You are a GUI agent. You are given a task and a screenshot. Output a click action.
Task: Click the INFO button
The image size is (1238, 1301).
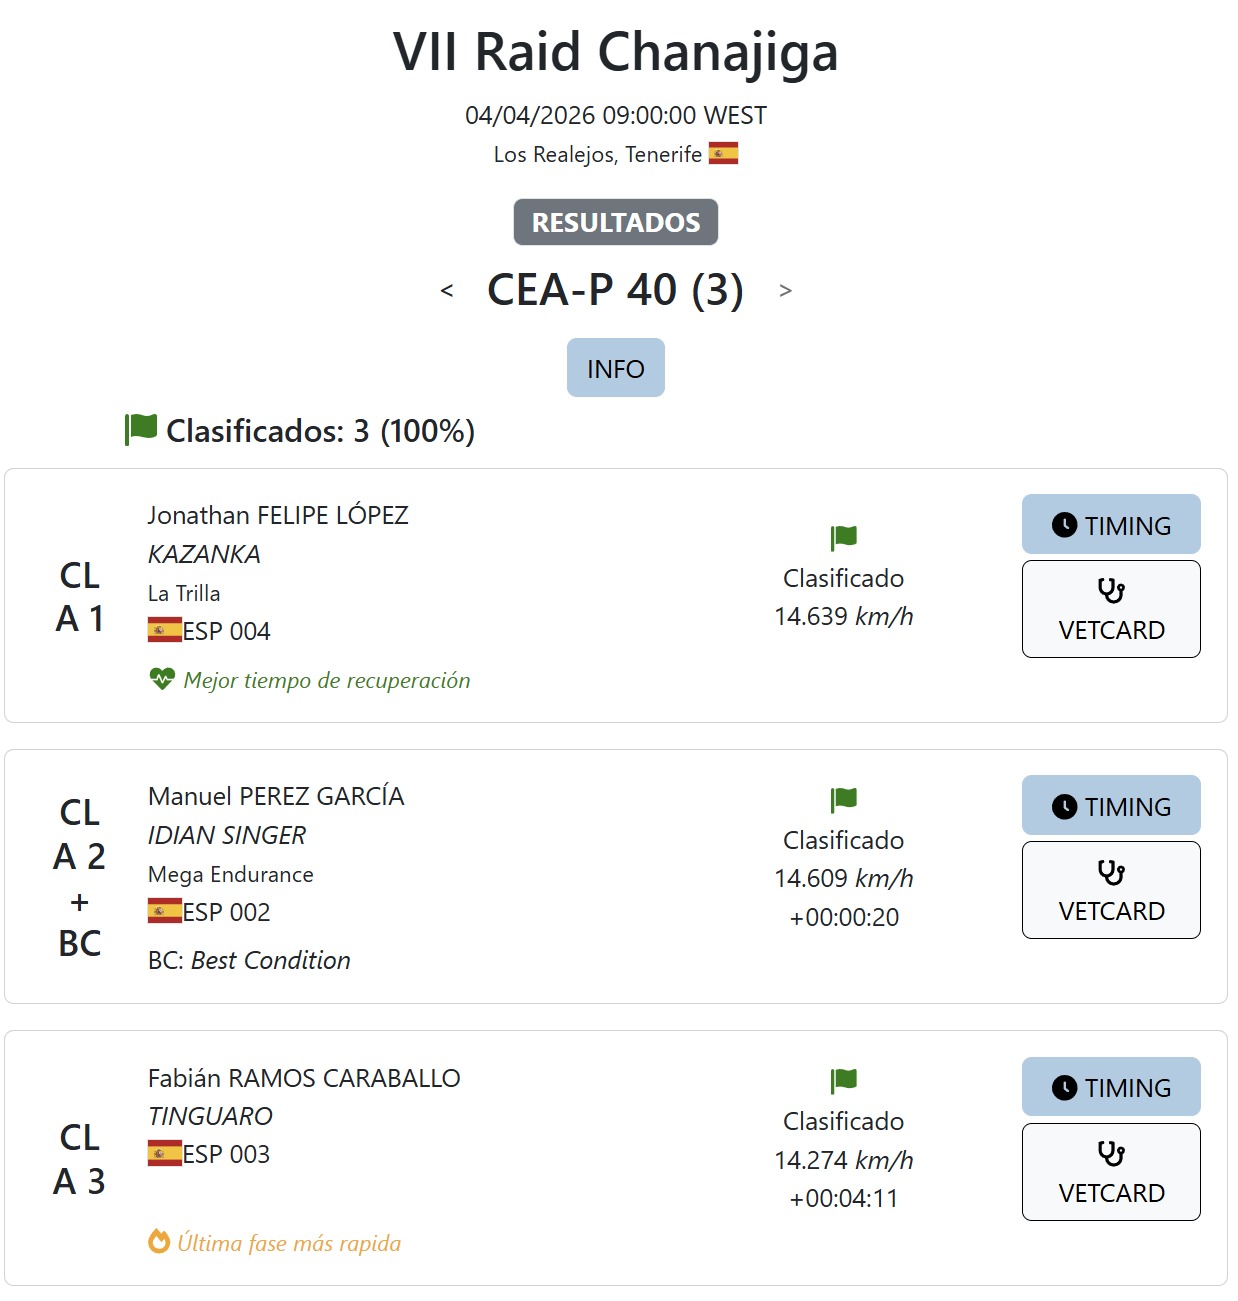[x=616, y=368]
